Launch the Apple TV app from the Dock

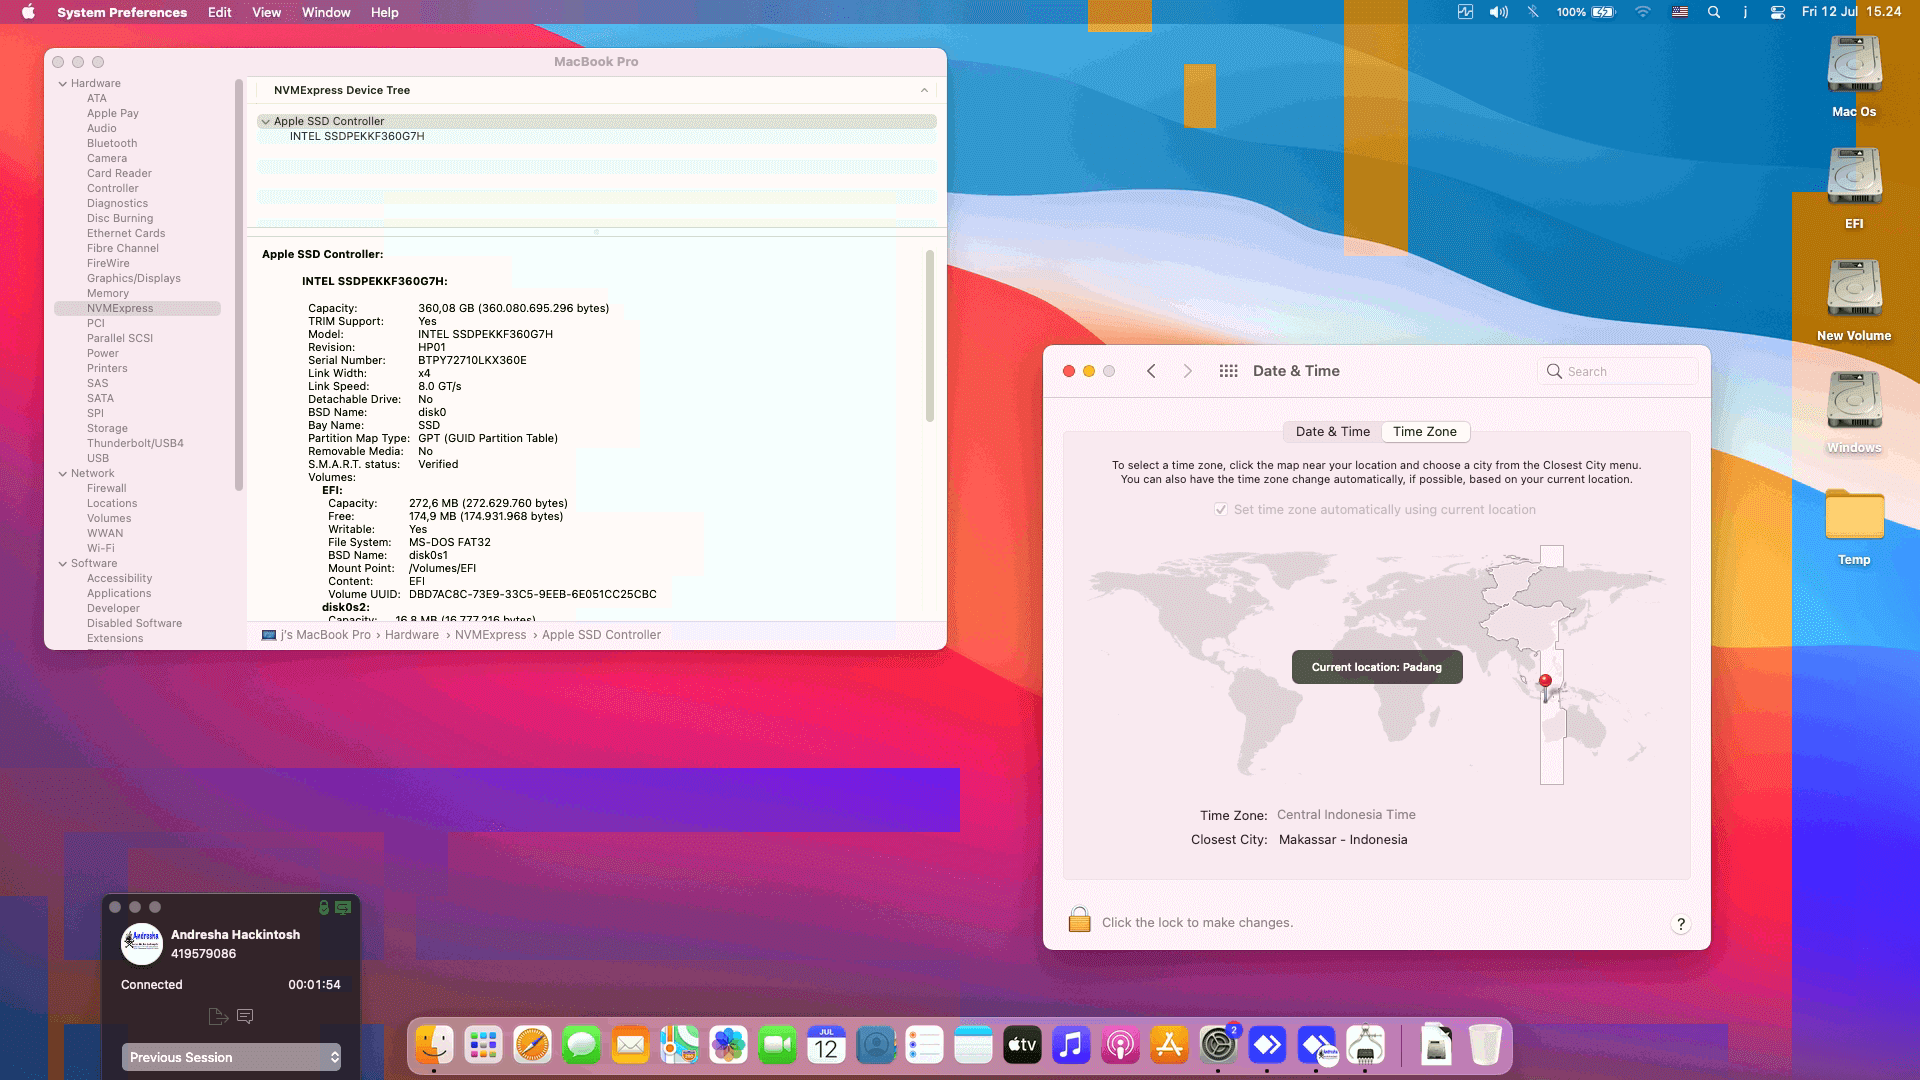coord(1022,1046)
